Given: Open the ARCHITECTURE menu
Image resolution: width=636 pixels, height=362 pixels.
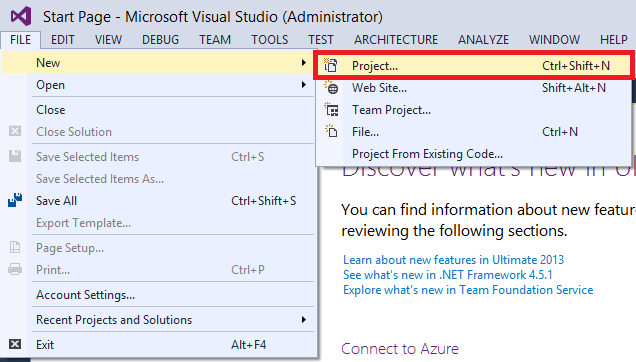Looking at the screenshot, I should (396, 40).
